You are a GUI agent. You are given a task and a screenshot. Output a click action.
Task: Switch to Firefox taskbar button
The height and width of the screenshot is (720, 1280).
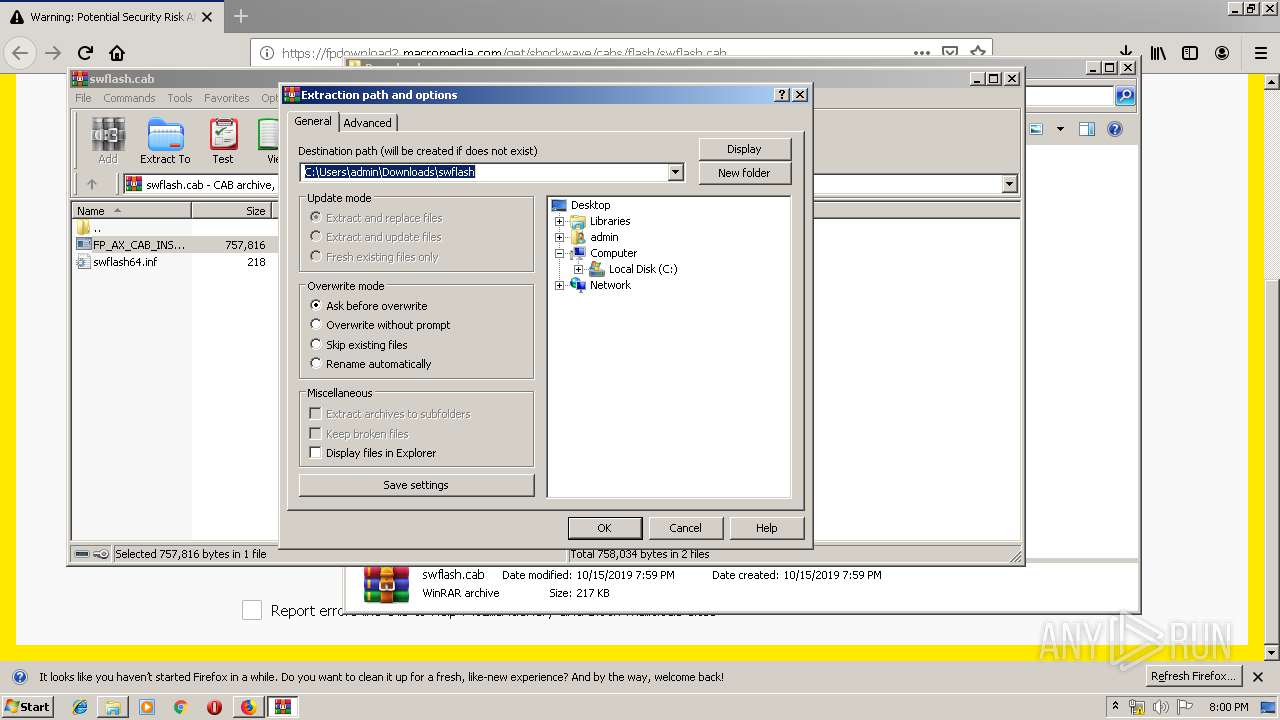pos(248,707)
